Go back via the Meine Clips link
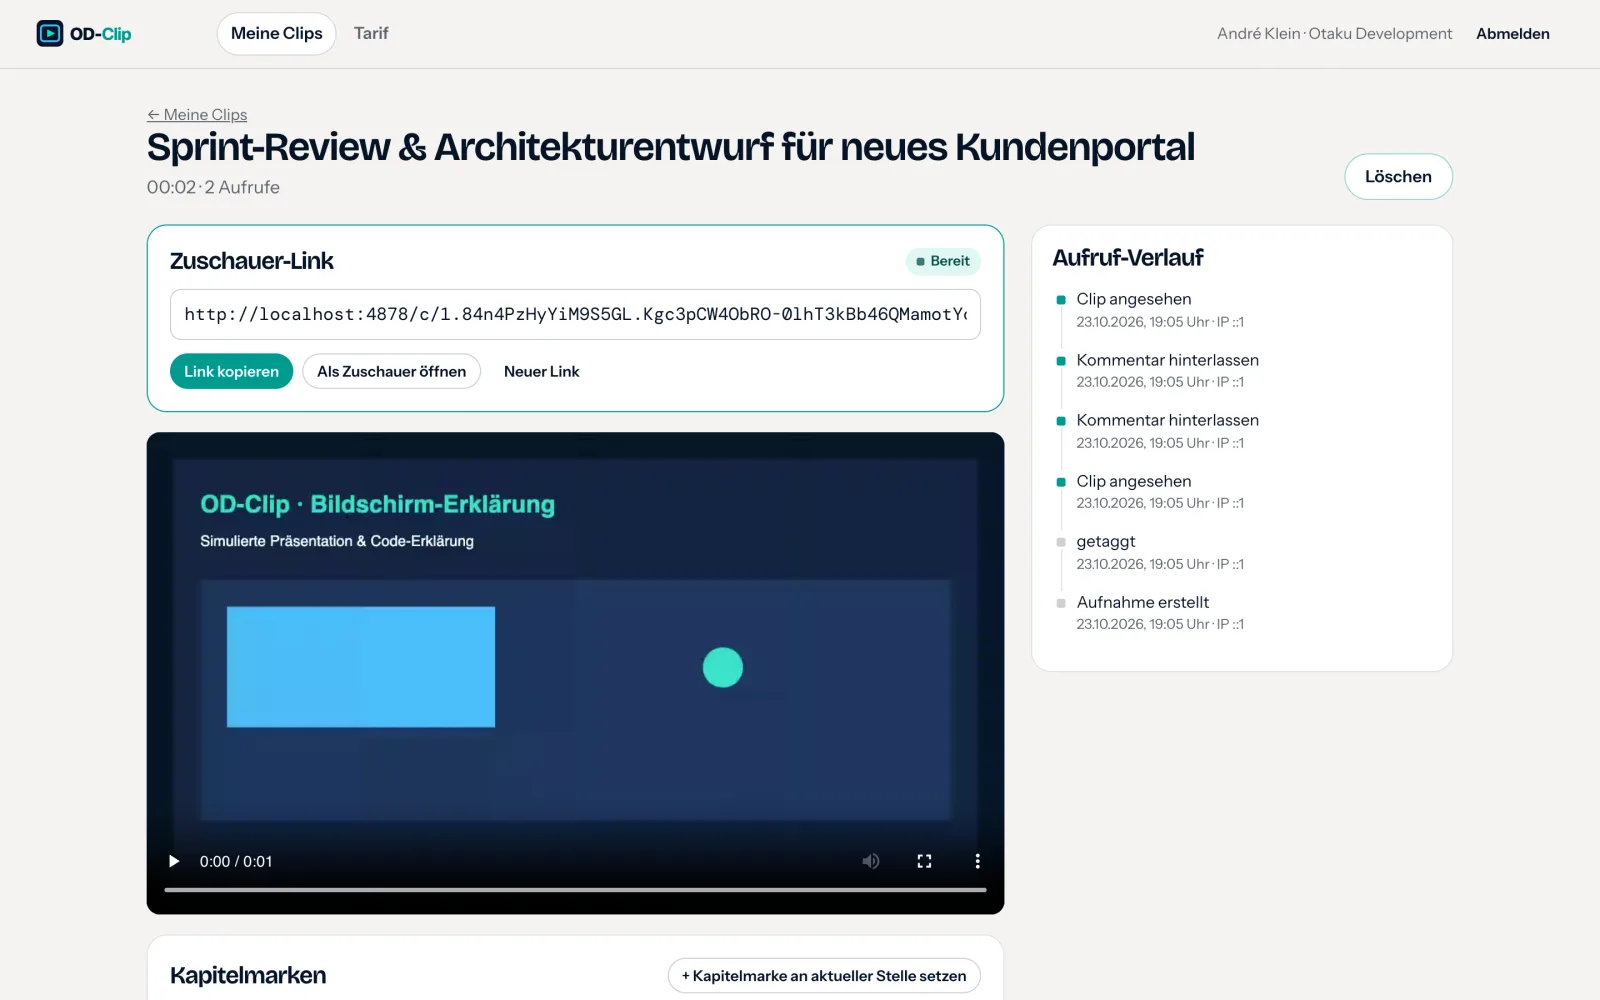The image size is (1600, 1000). tap(197, 115)
